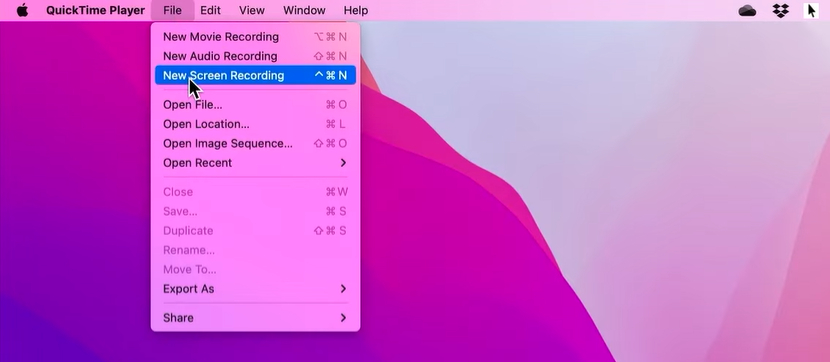Open the Edit menu

(x=210, y=10)
